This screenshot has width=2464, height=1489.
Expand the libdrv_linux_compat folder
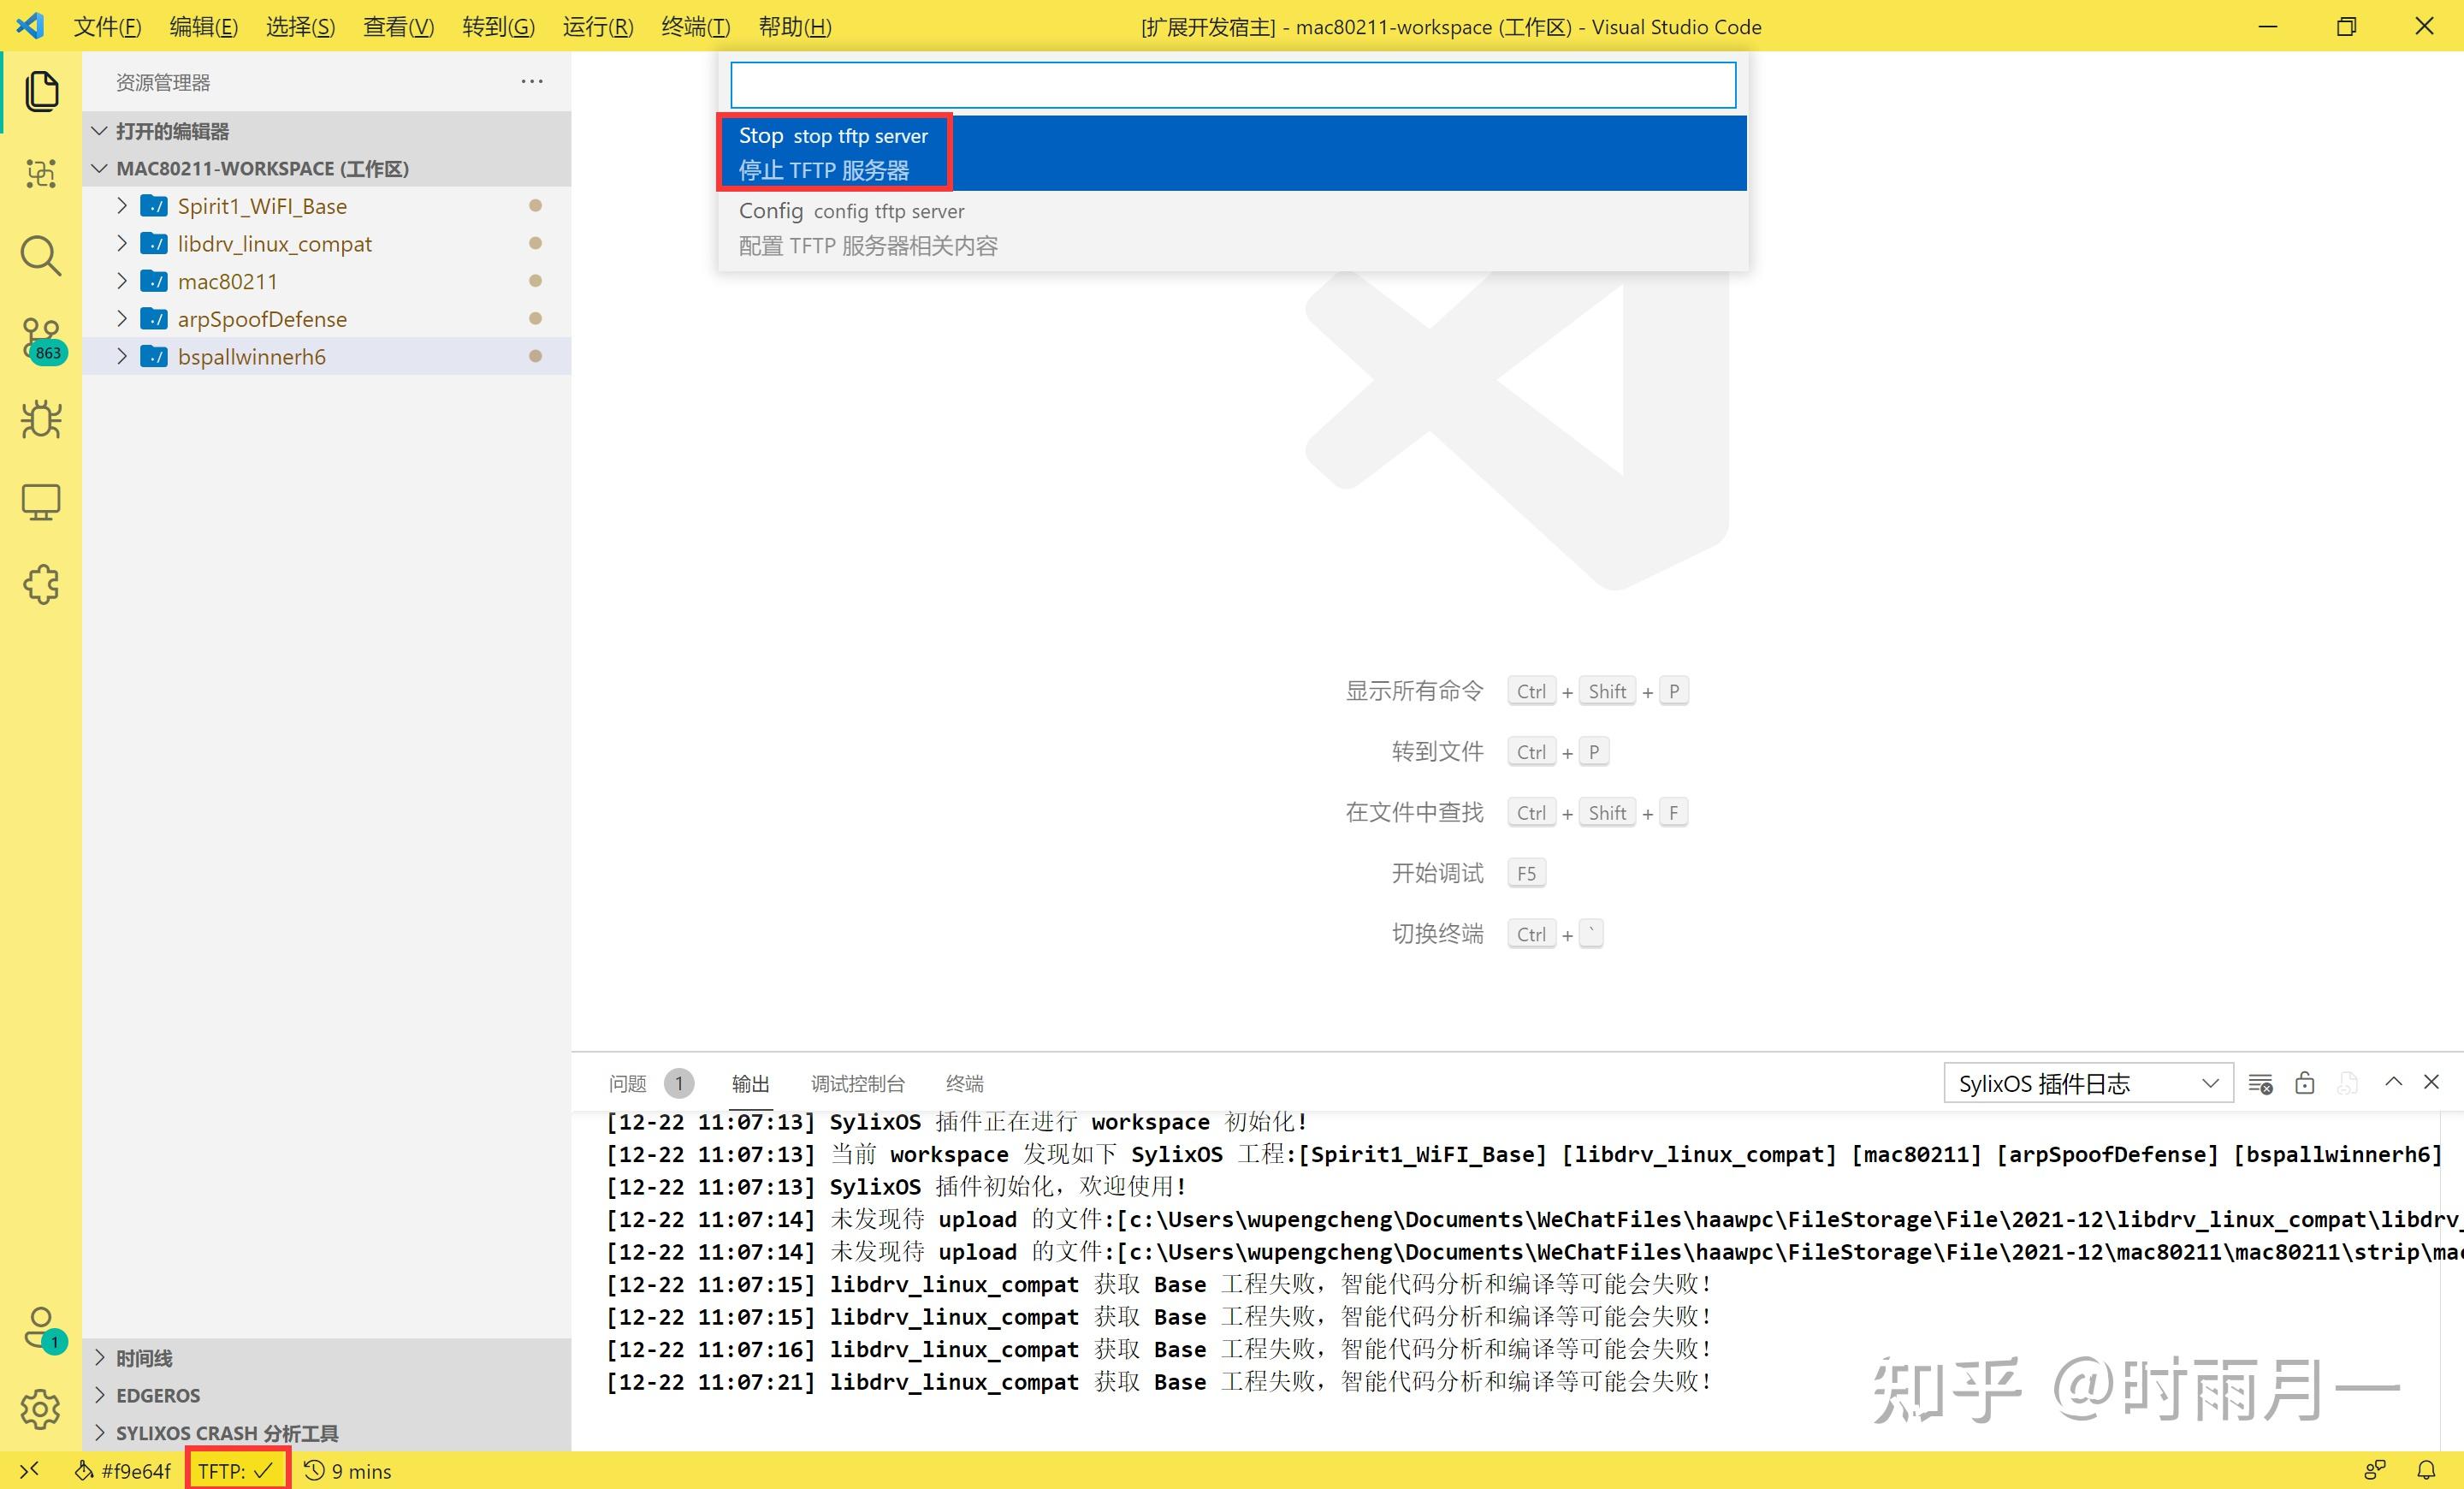coord(122,243)
